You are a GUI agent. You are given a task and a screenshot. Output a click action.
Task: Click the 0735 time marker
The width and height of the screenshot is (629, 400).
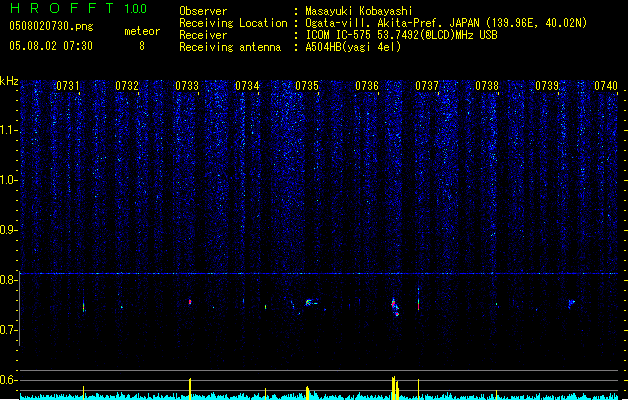click(x=307, y=86)
